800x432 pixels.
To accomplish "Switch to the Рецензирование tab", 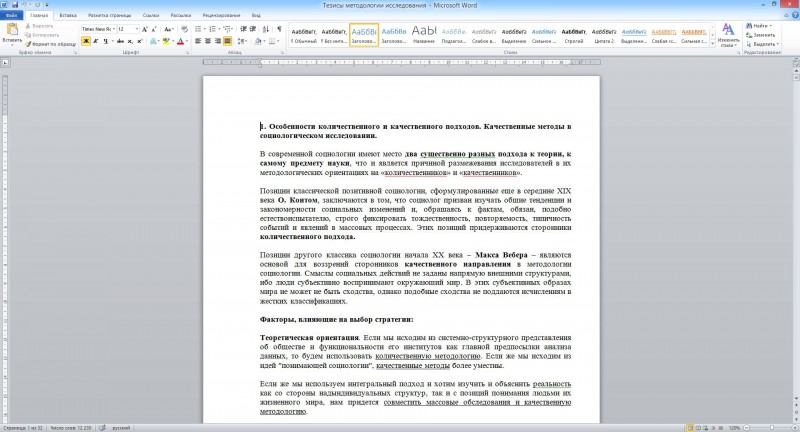I will tap(221, 15).
